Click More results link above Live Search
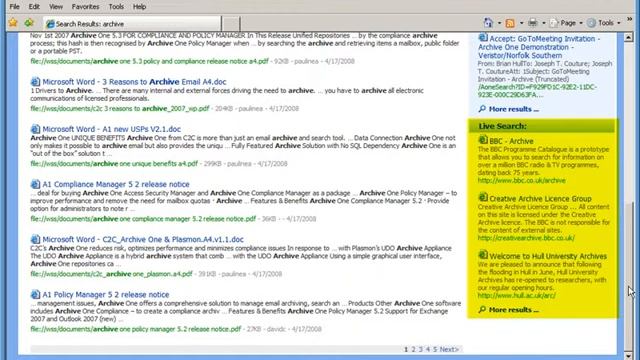 pos(513,109)
